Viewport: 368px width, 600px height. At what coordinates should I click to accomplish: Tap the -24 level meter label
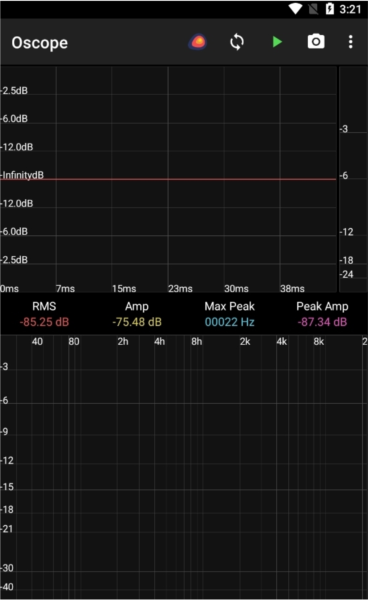[x=346, y=274]
